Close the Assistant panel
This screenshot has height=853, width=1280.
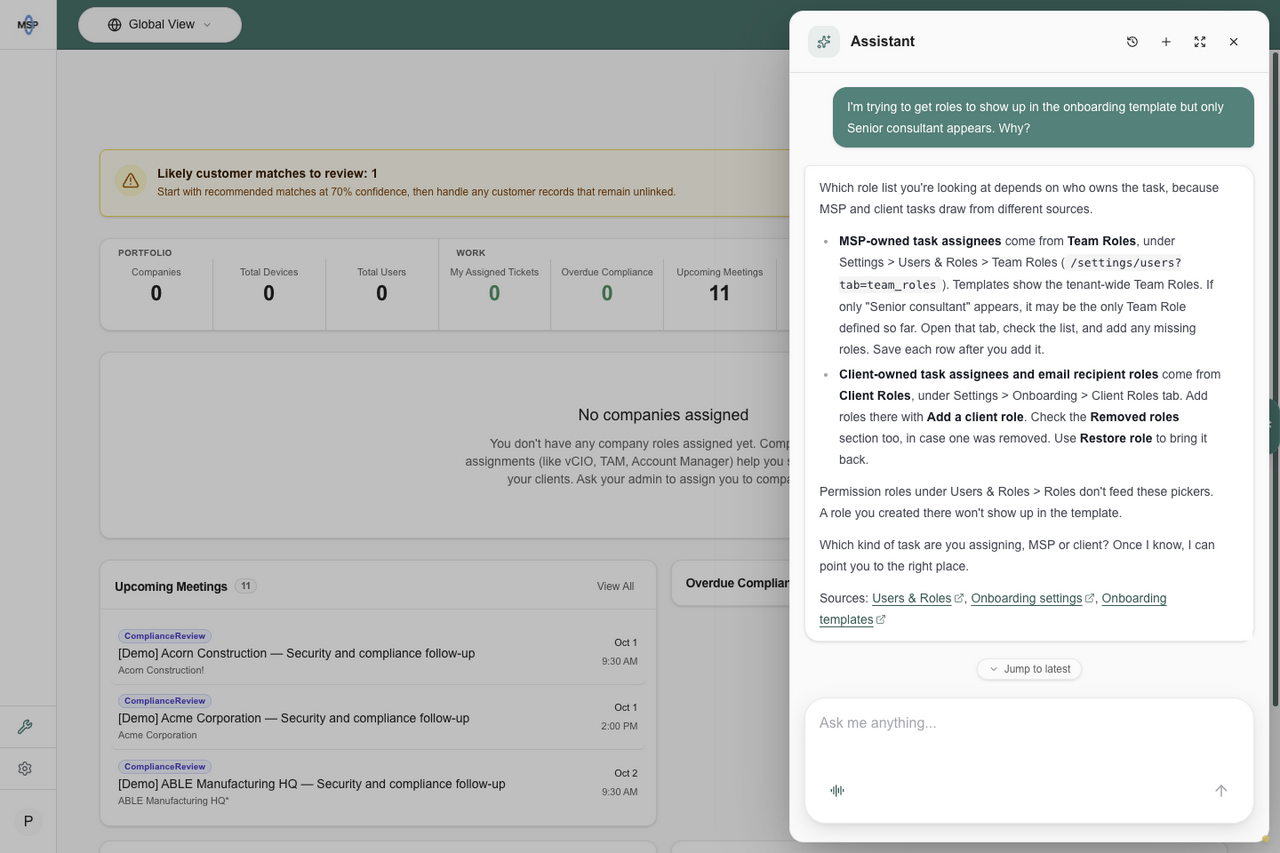click(x=1234, y=42)
